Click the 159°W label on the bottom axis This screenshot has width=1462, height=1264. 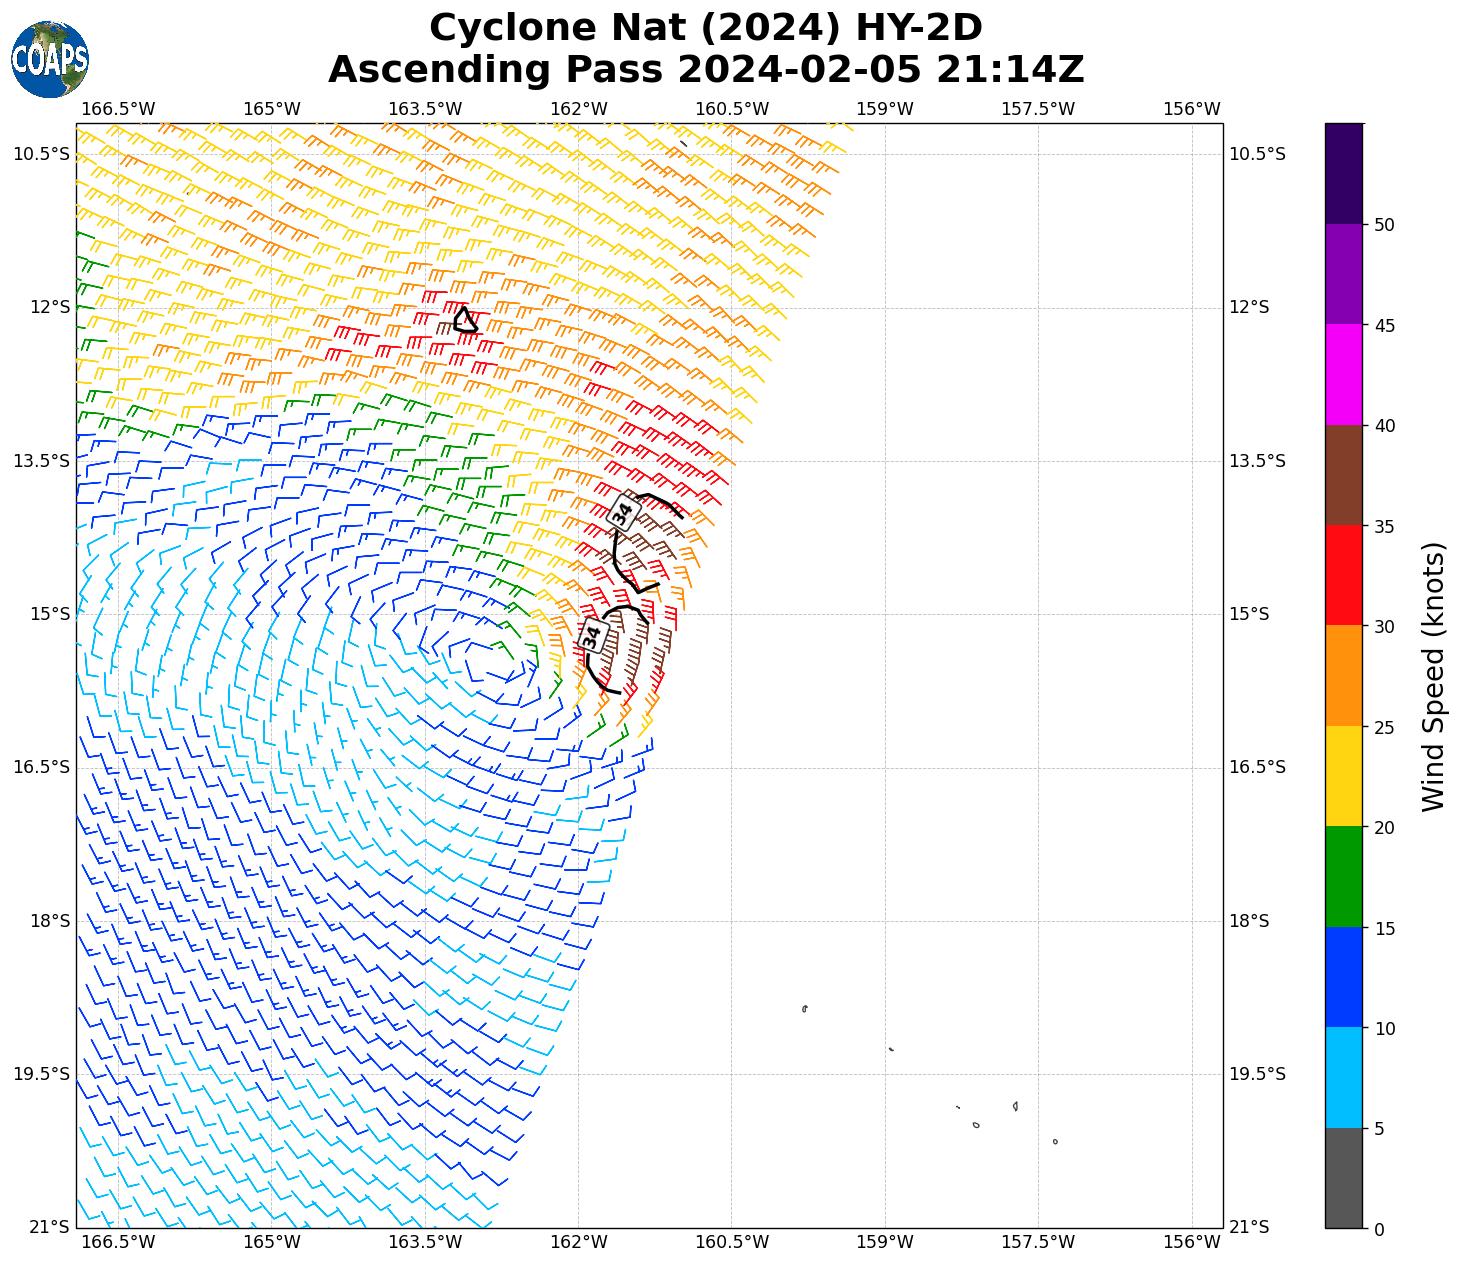885,1242
